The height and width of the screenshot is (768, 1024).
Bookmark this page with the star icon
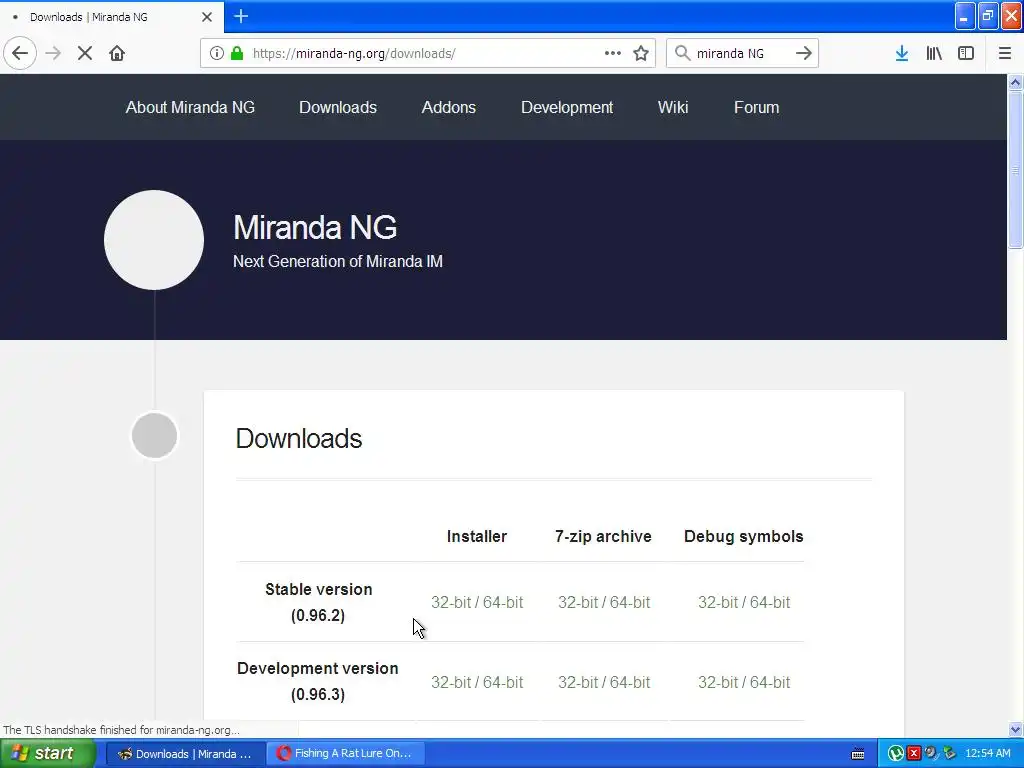click(x=641, y=53)
